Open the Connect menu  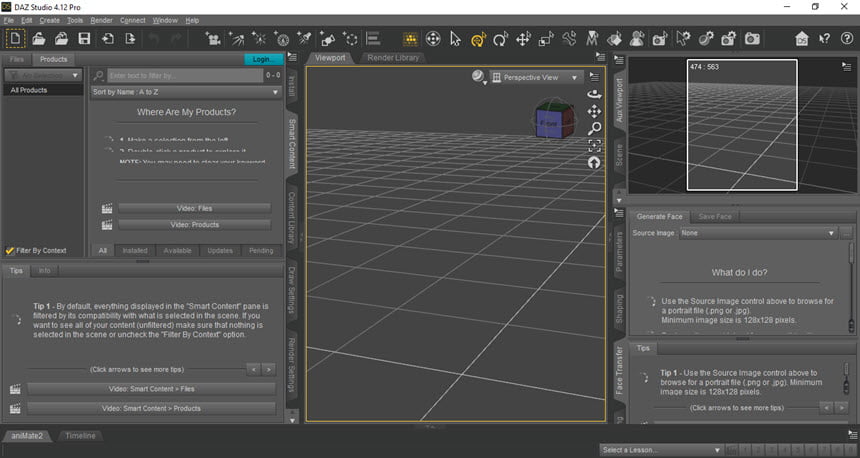point(133,20)
